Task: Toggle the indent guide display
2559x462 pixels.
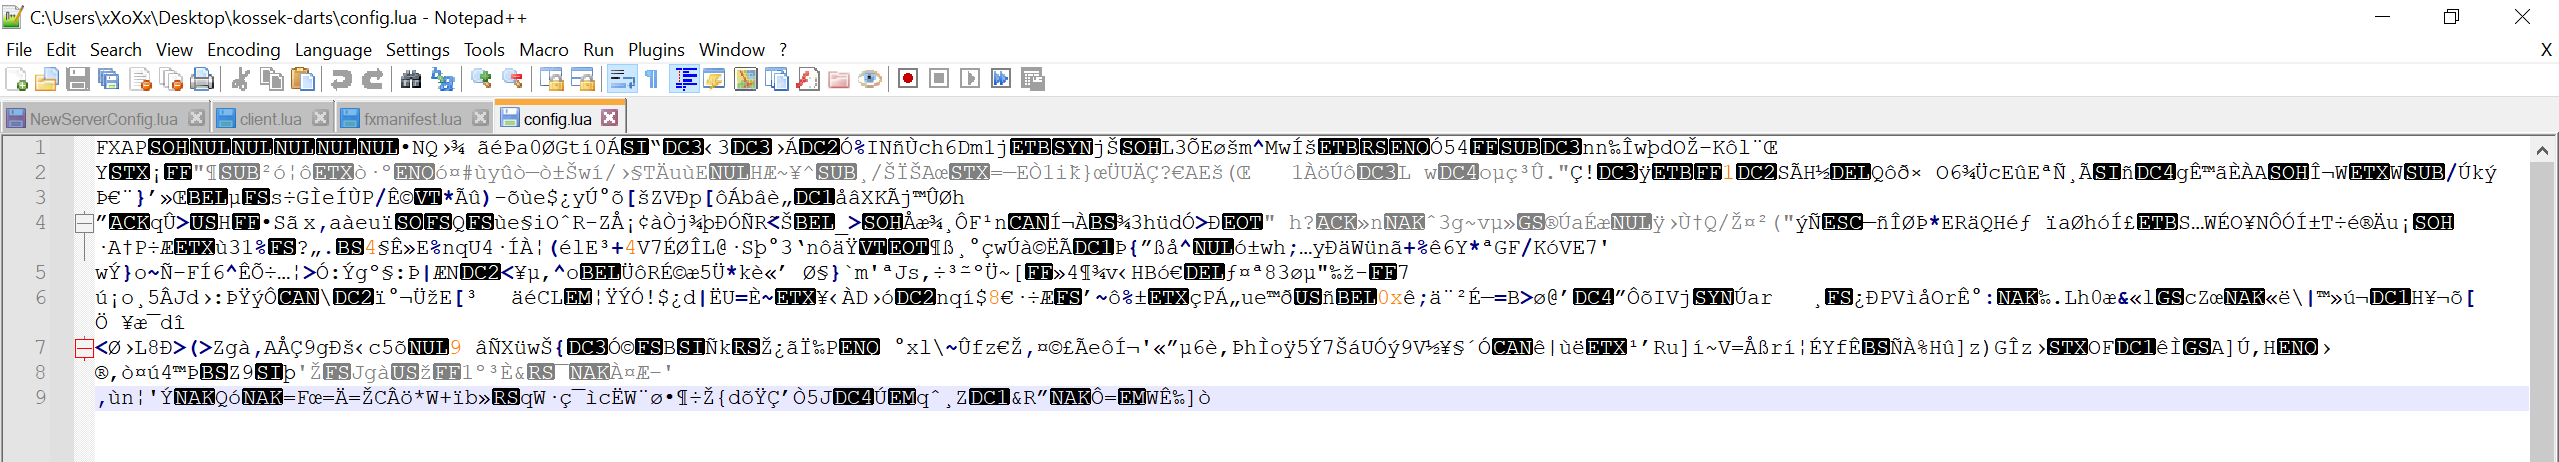Action: click(685, 79)
